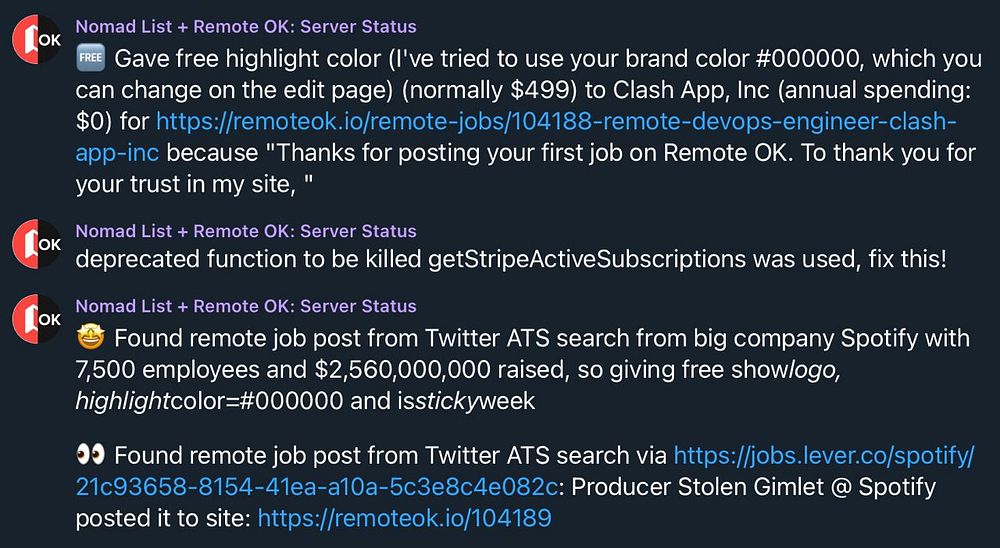
Task: Select the sender name above the deprecated function message
Action: click(x=246, y=231)
